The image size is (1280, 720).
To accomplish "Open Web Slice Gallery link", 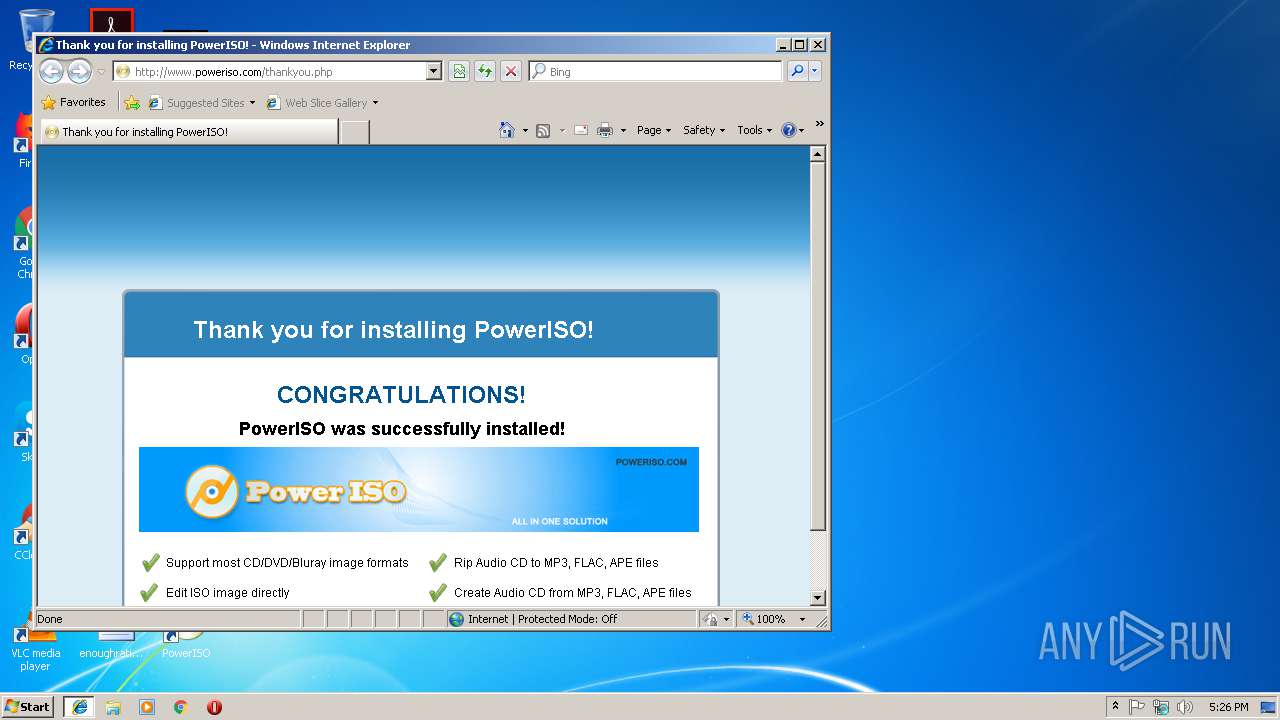I will 322,102.
